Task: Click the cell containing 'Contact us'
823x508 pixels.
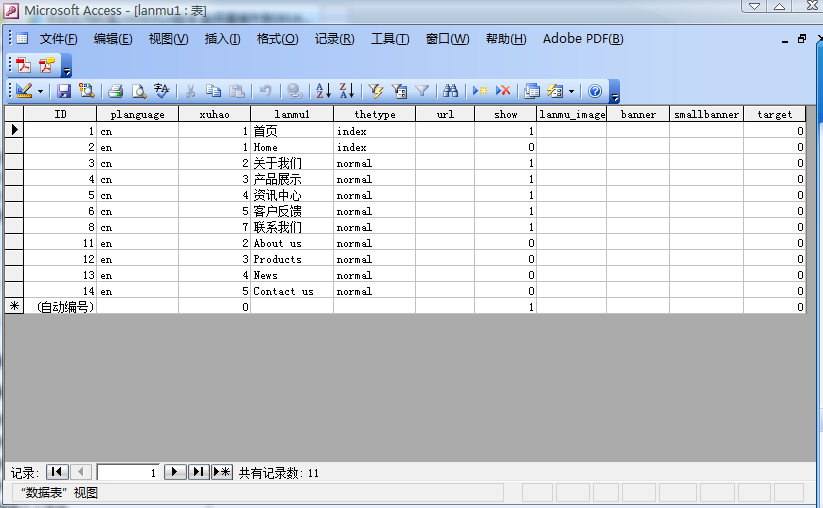Action: (x=291, y=291)
